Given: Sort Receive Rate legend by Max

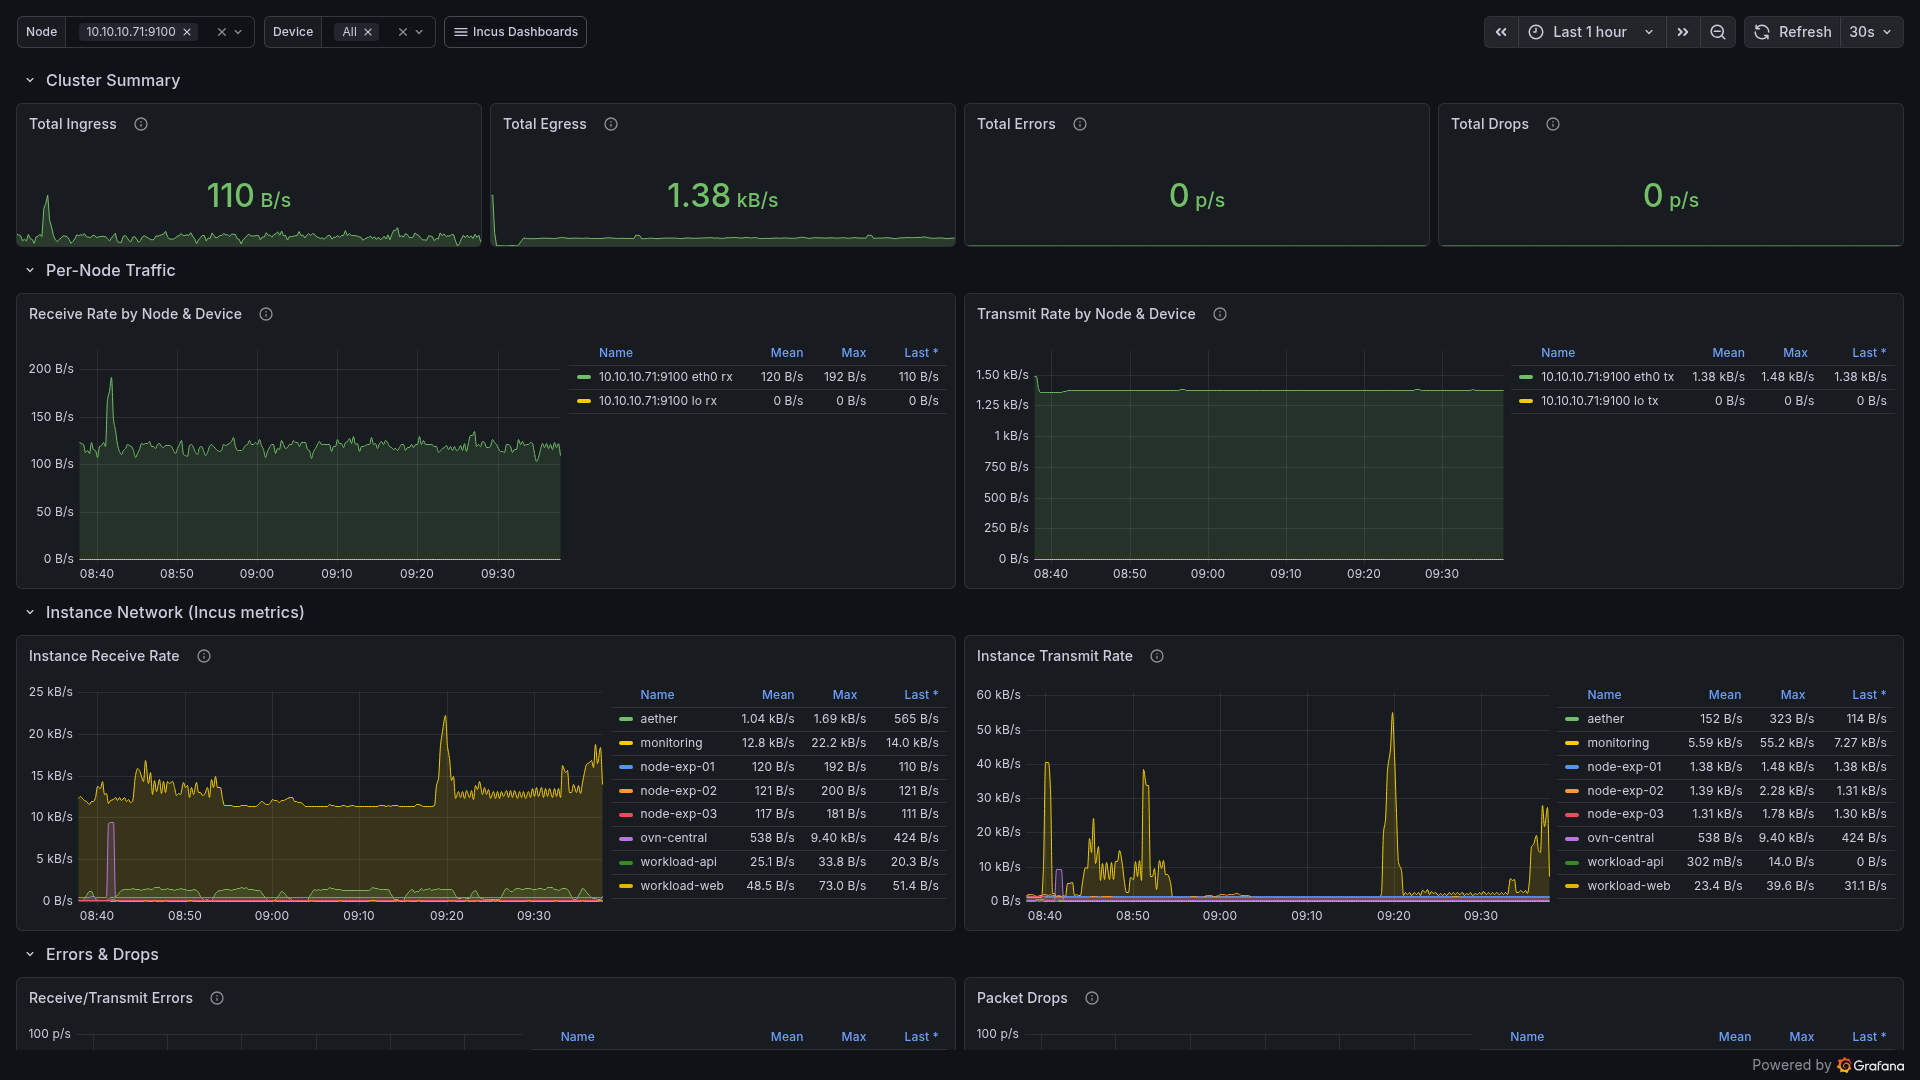Looking at the screenshot, I should [853, 353].
